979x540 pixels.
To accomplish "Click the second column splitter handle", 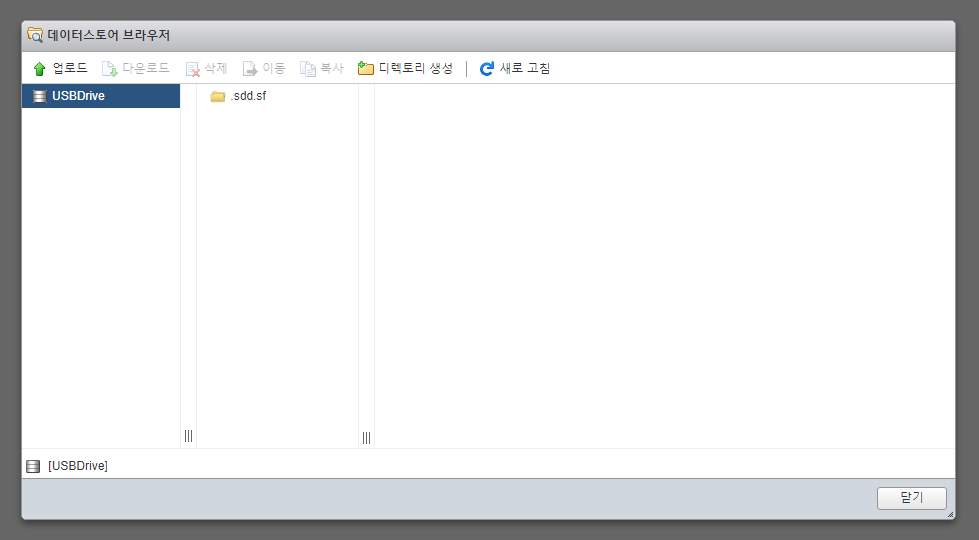I will coord(367,438).
